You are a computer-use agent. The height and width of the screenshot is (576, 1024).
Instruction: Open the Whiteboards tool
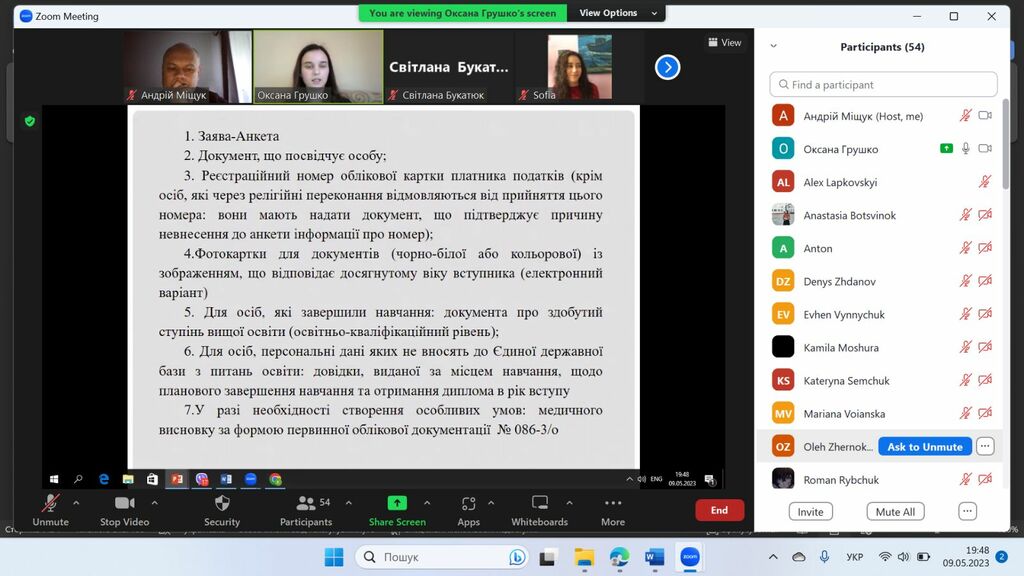tap(539, 504)
